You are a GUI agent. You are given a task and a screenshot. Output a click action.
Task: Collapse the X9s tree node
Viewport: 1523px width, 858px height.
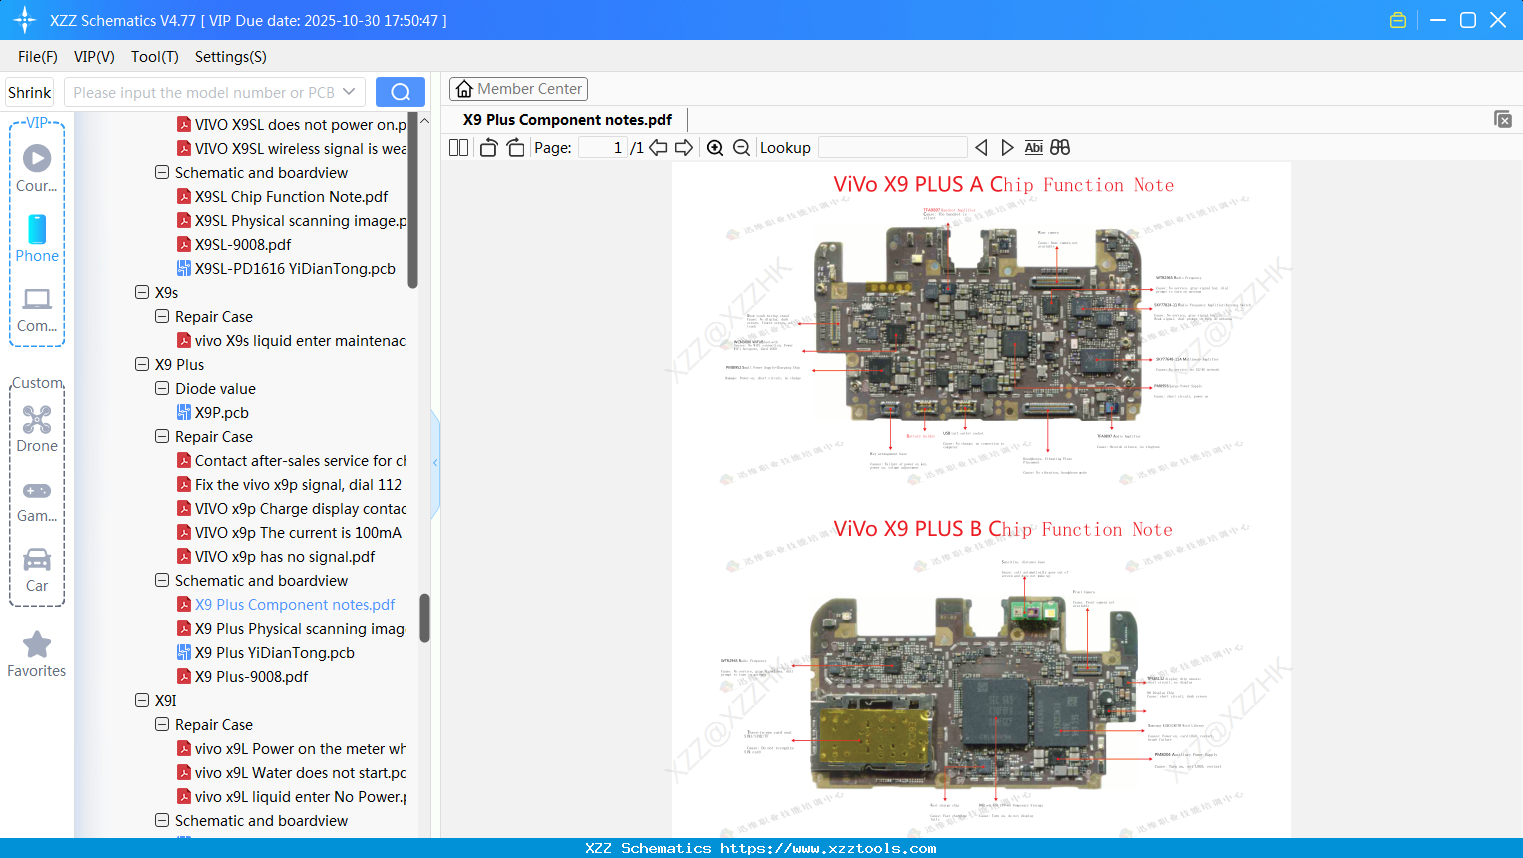pos(142,292)
